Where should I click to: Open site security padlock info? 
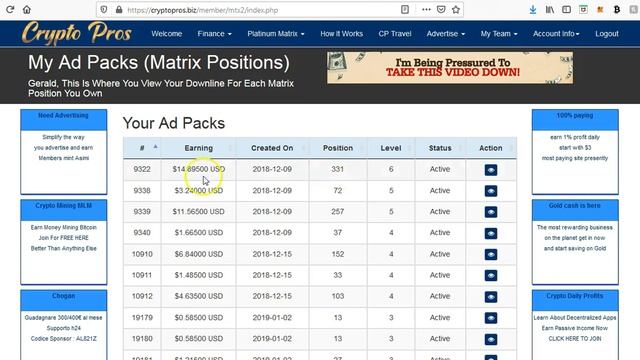click(x=119, y=9)
